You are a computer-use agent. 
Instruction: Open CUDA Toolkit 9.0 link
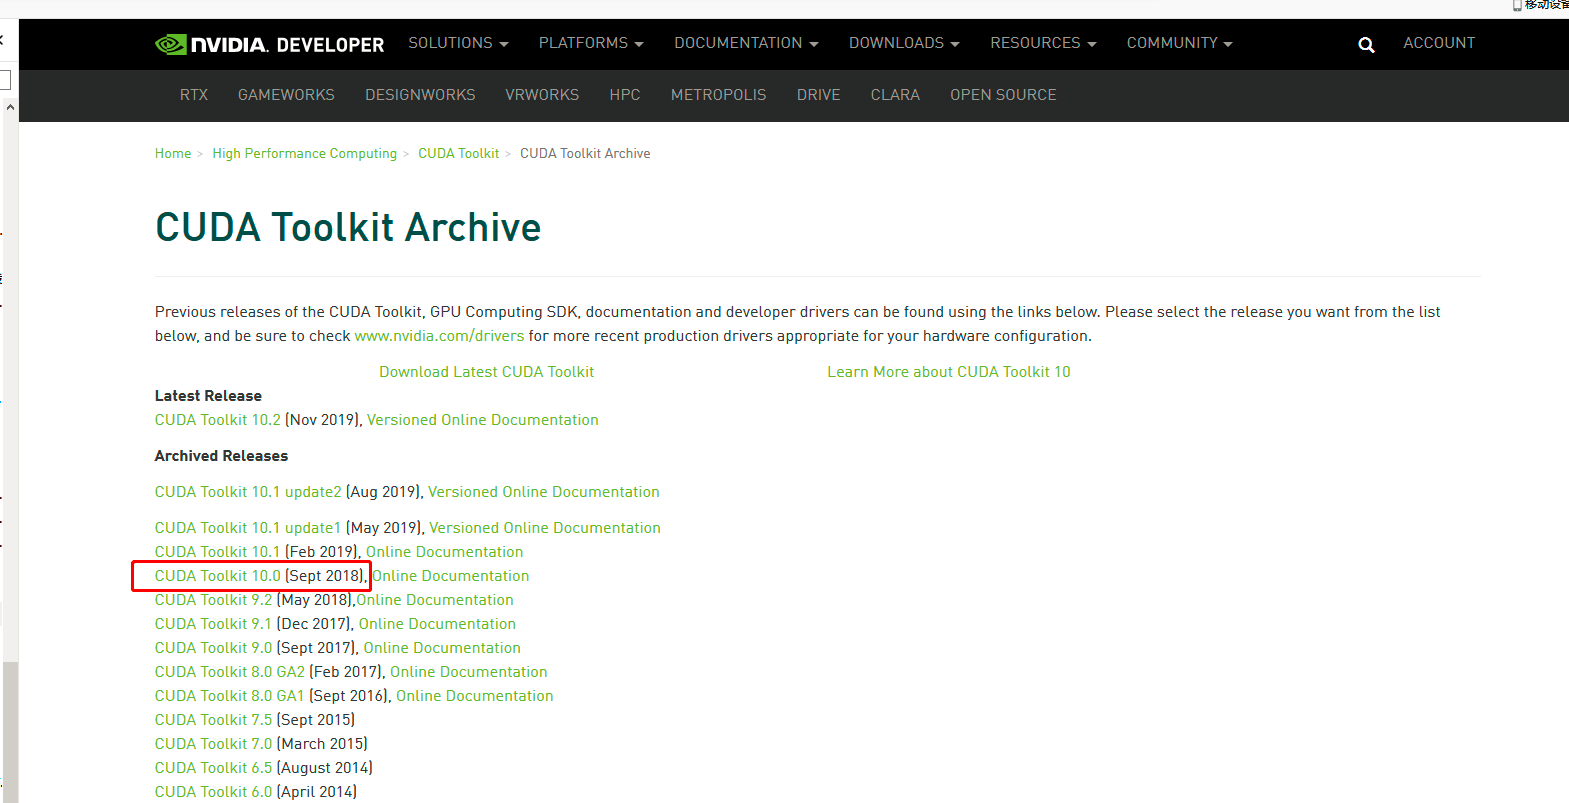(213, 648)
